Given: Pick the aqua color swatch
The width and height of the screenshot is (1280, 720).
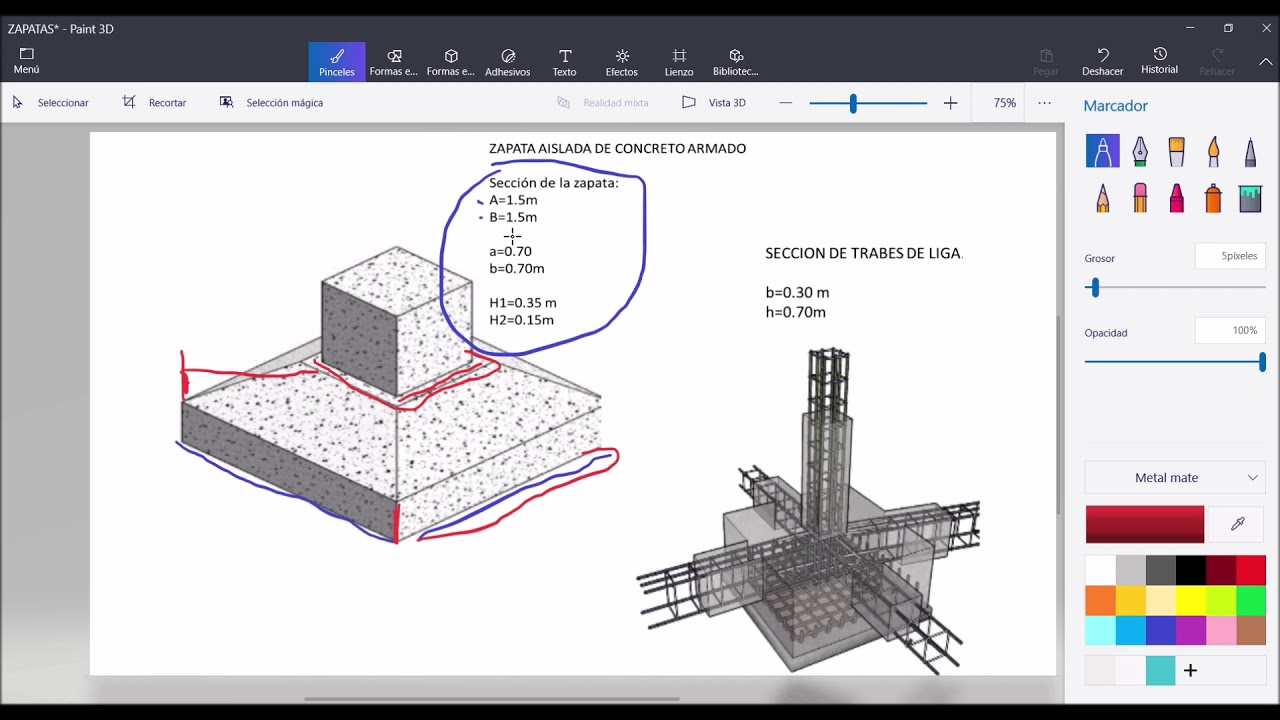Looking at the screenshot, I should click(x=1101, y=630).
